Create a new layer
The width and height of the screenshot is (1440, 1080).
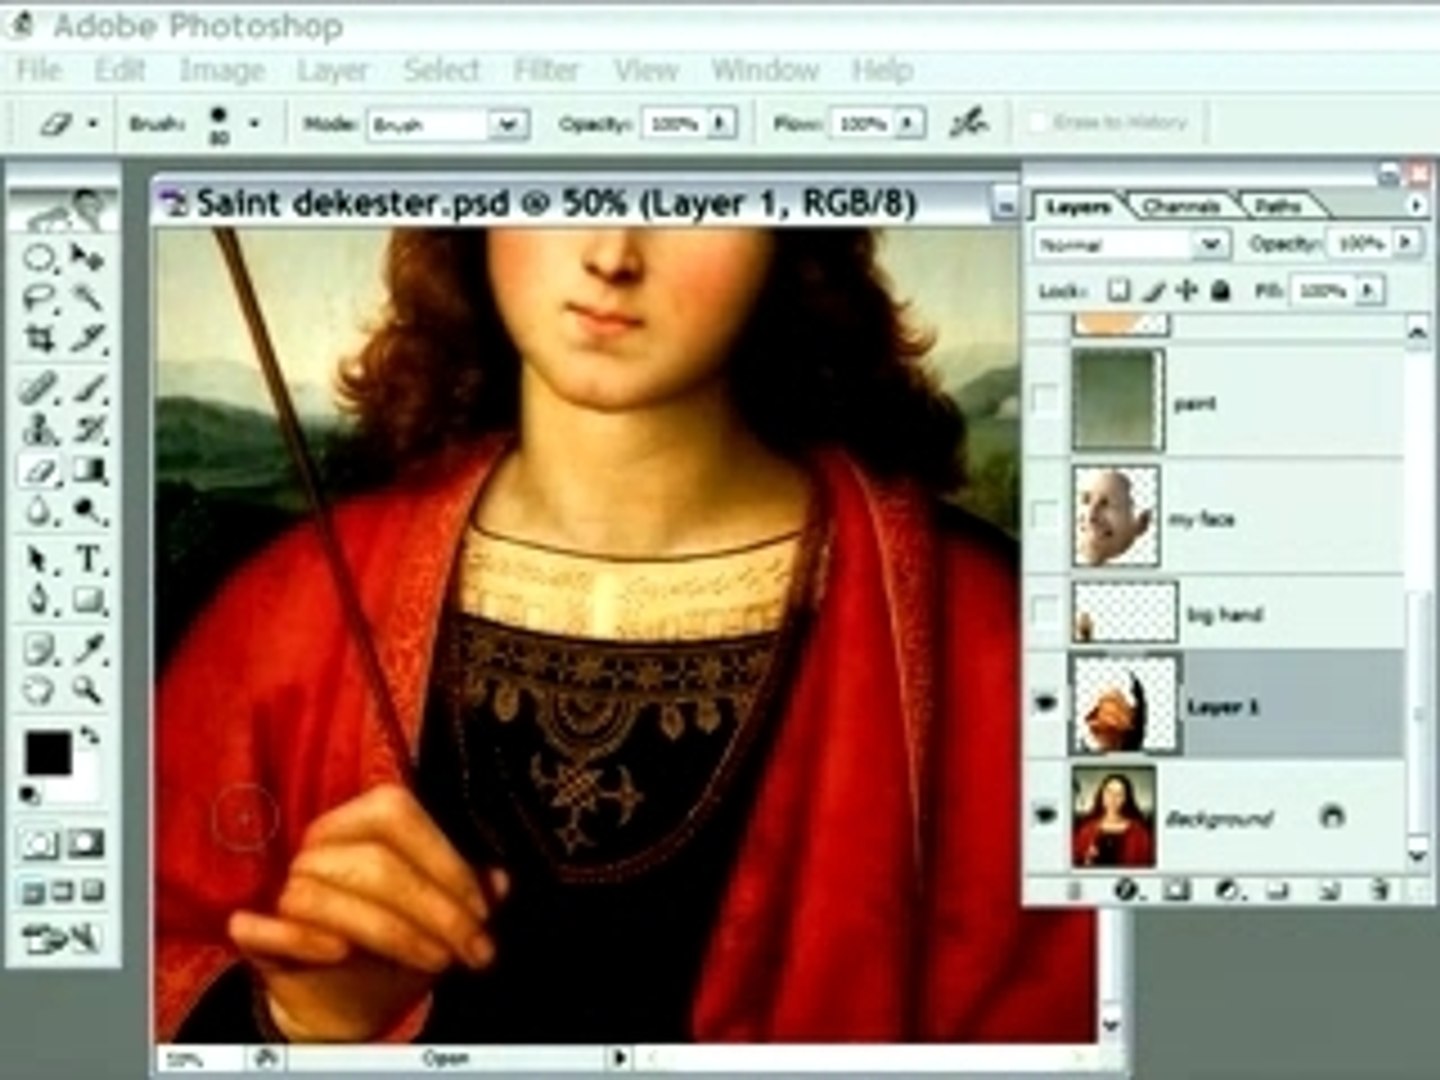coord(1329,889)
